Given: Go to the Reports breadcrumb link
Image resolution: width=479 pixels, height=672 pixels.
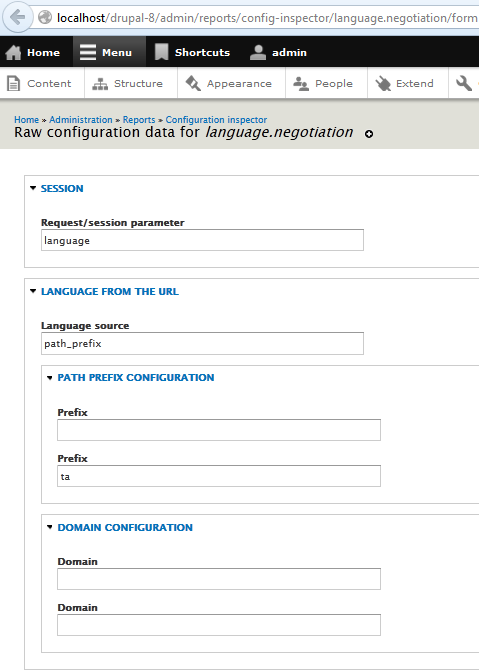Looking at the screenshot, I should point(139,120).
